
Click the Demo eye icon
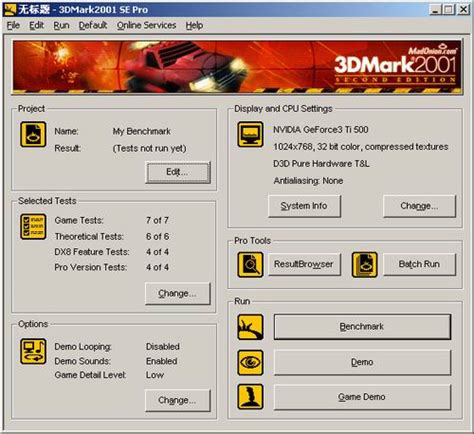tap(250, 362)
